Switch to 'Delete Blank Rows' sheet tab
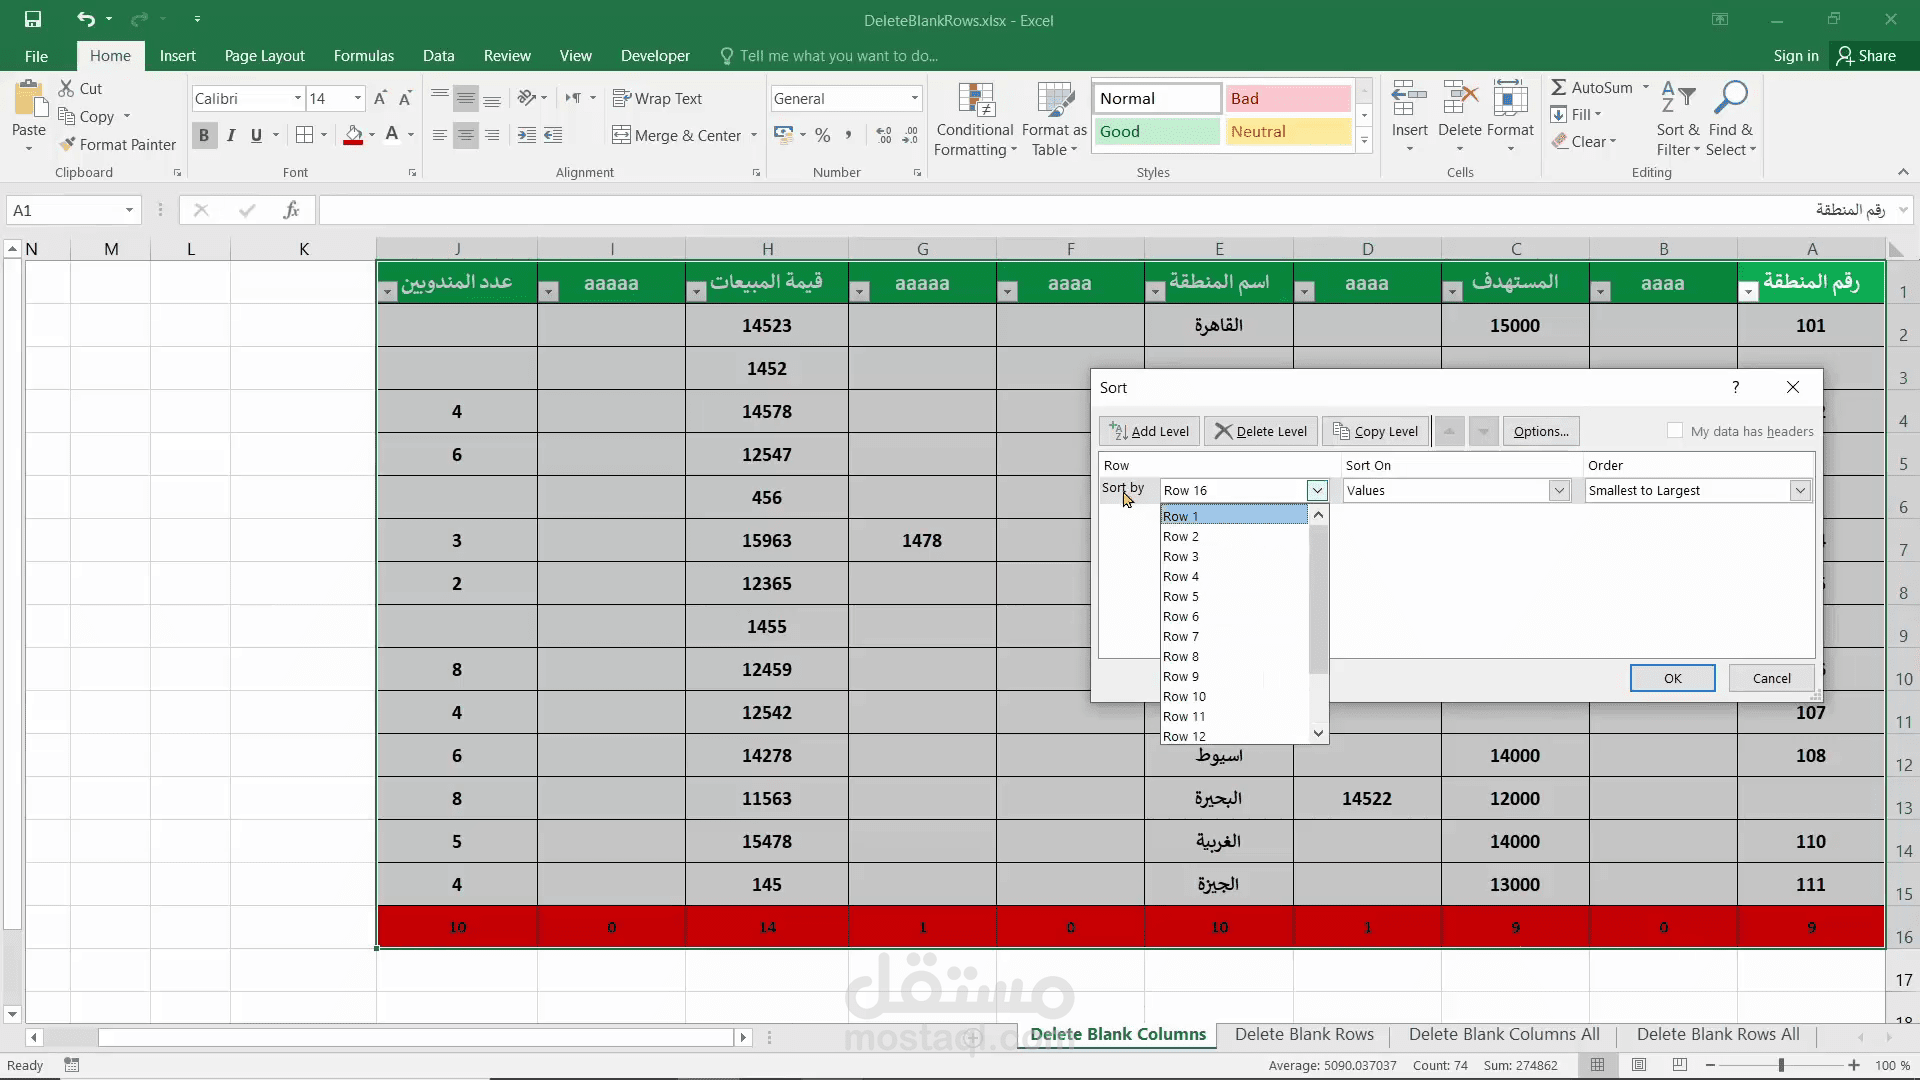Viewport: 1920px width, 1080px height. 1304,1034
